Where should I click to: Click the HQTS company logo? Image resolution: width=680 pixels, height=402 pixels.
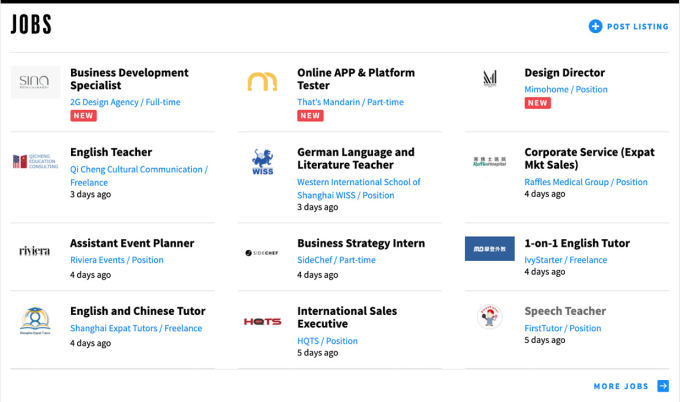click(262, 321)
